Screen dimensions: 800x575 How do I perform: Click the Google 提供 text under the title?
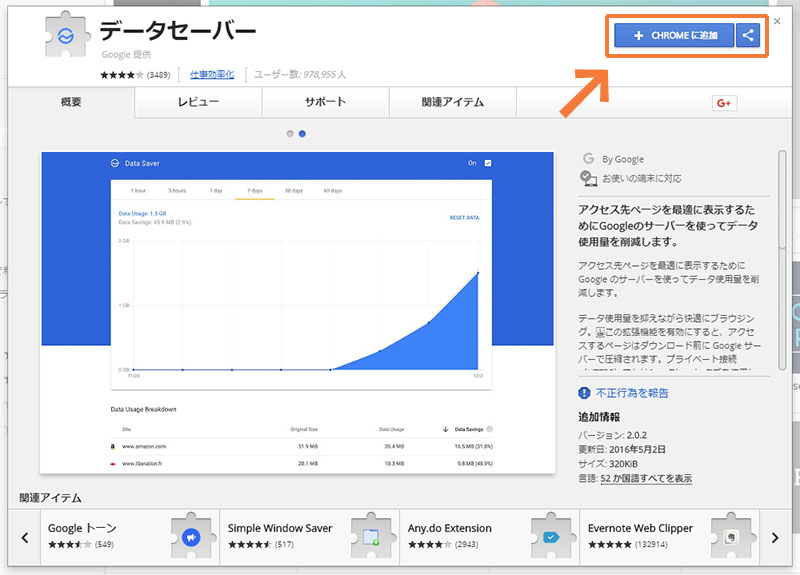[126, 55]
